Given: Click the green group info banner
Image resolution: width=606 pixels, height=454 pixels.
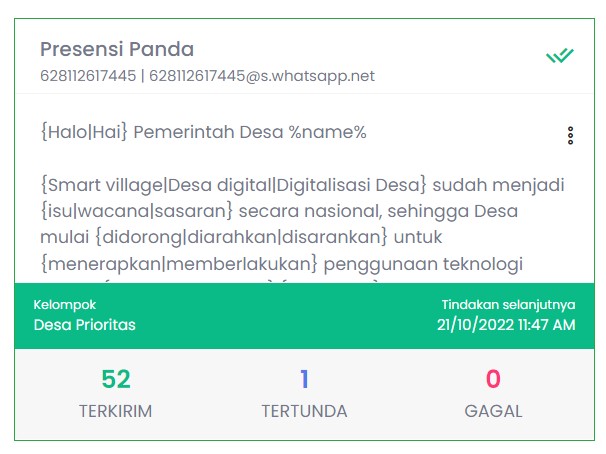Looking at the screenshot, I should coord(305,316).
